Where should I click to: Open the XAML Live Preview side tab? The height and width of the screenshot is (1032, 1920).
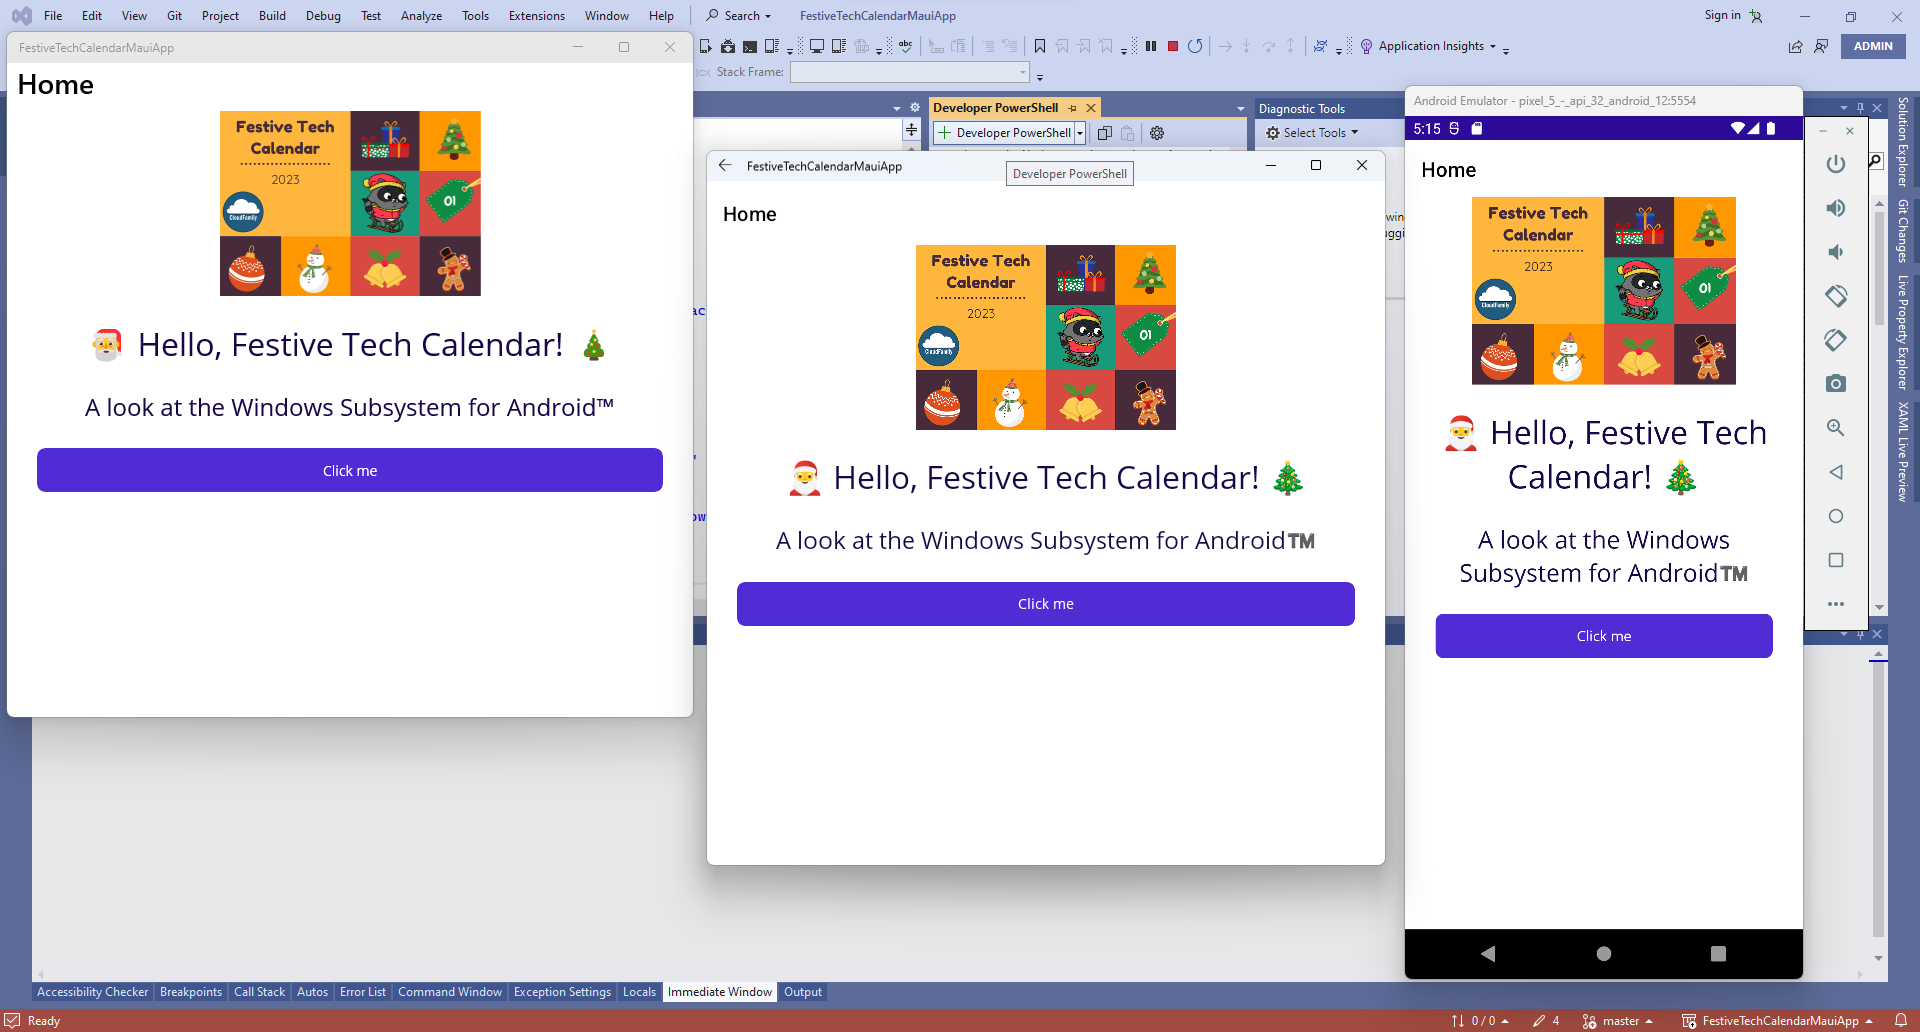(x=1903, y=451)
